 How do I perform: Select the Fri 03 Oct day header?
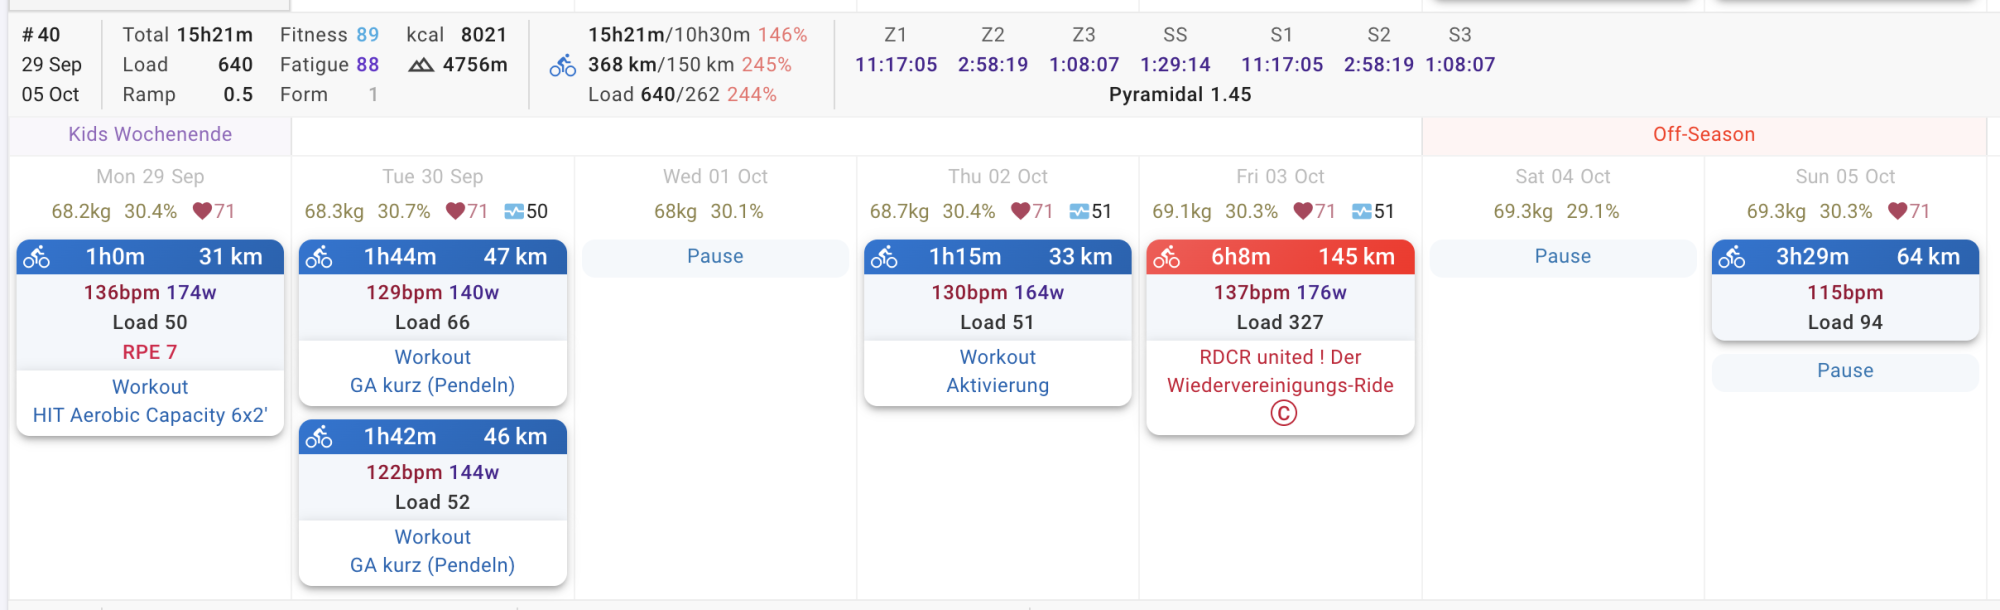(x=1280, y=177)
